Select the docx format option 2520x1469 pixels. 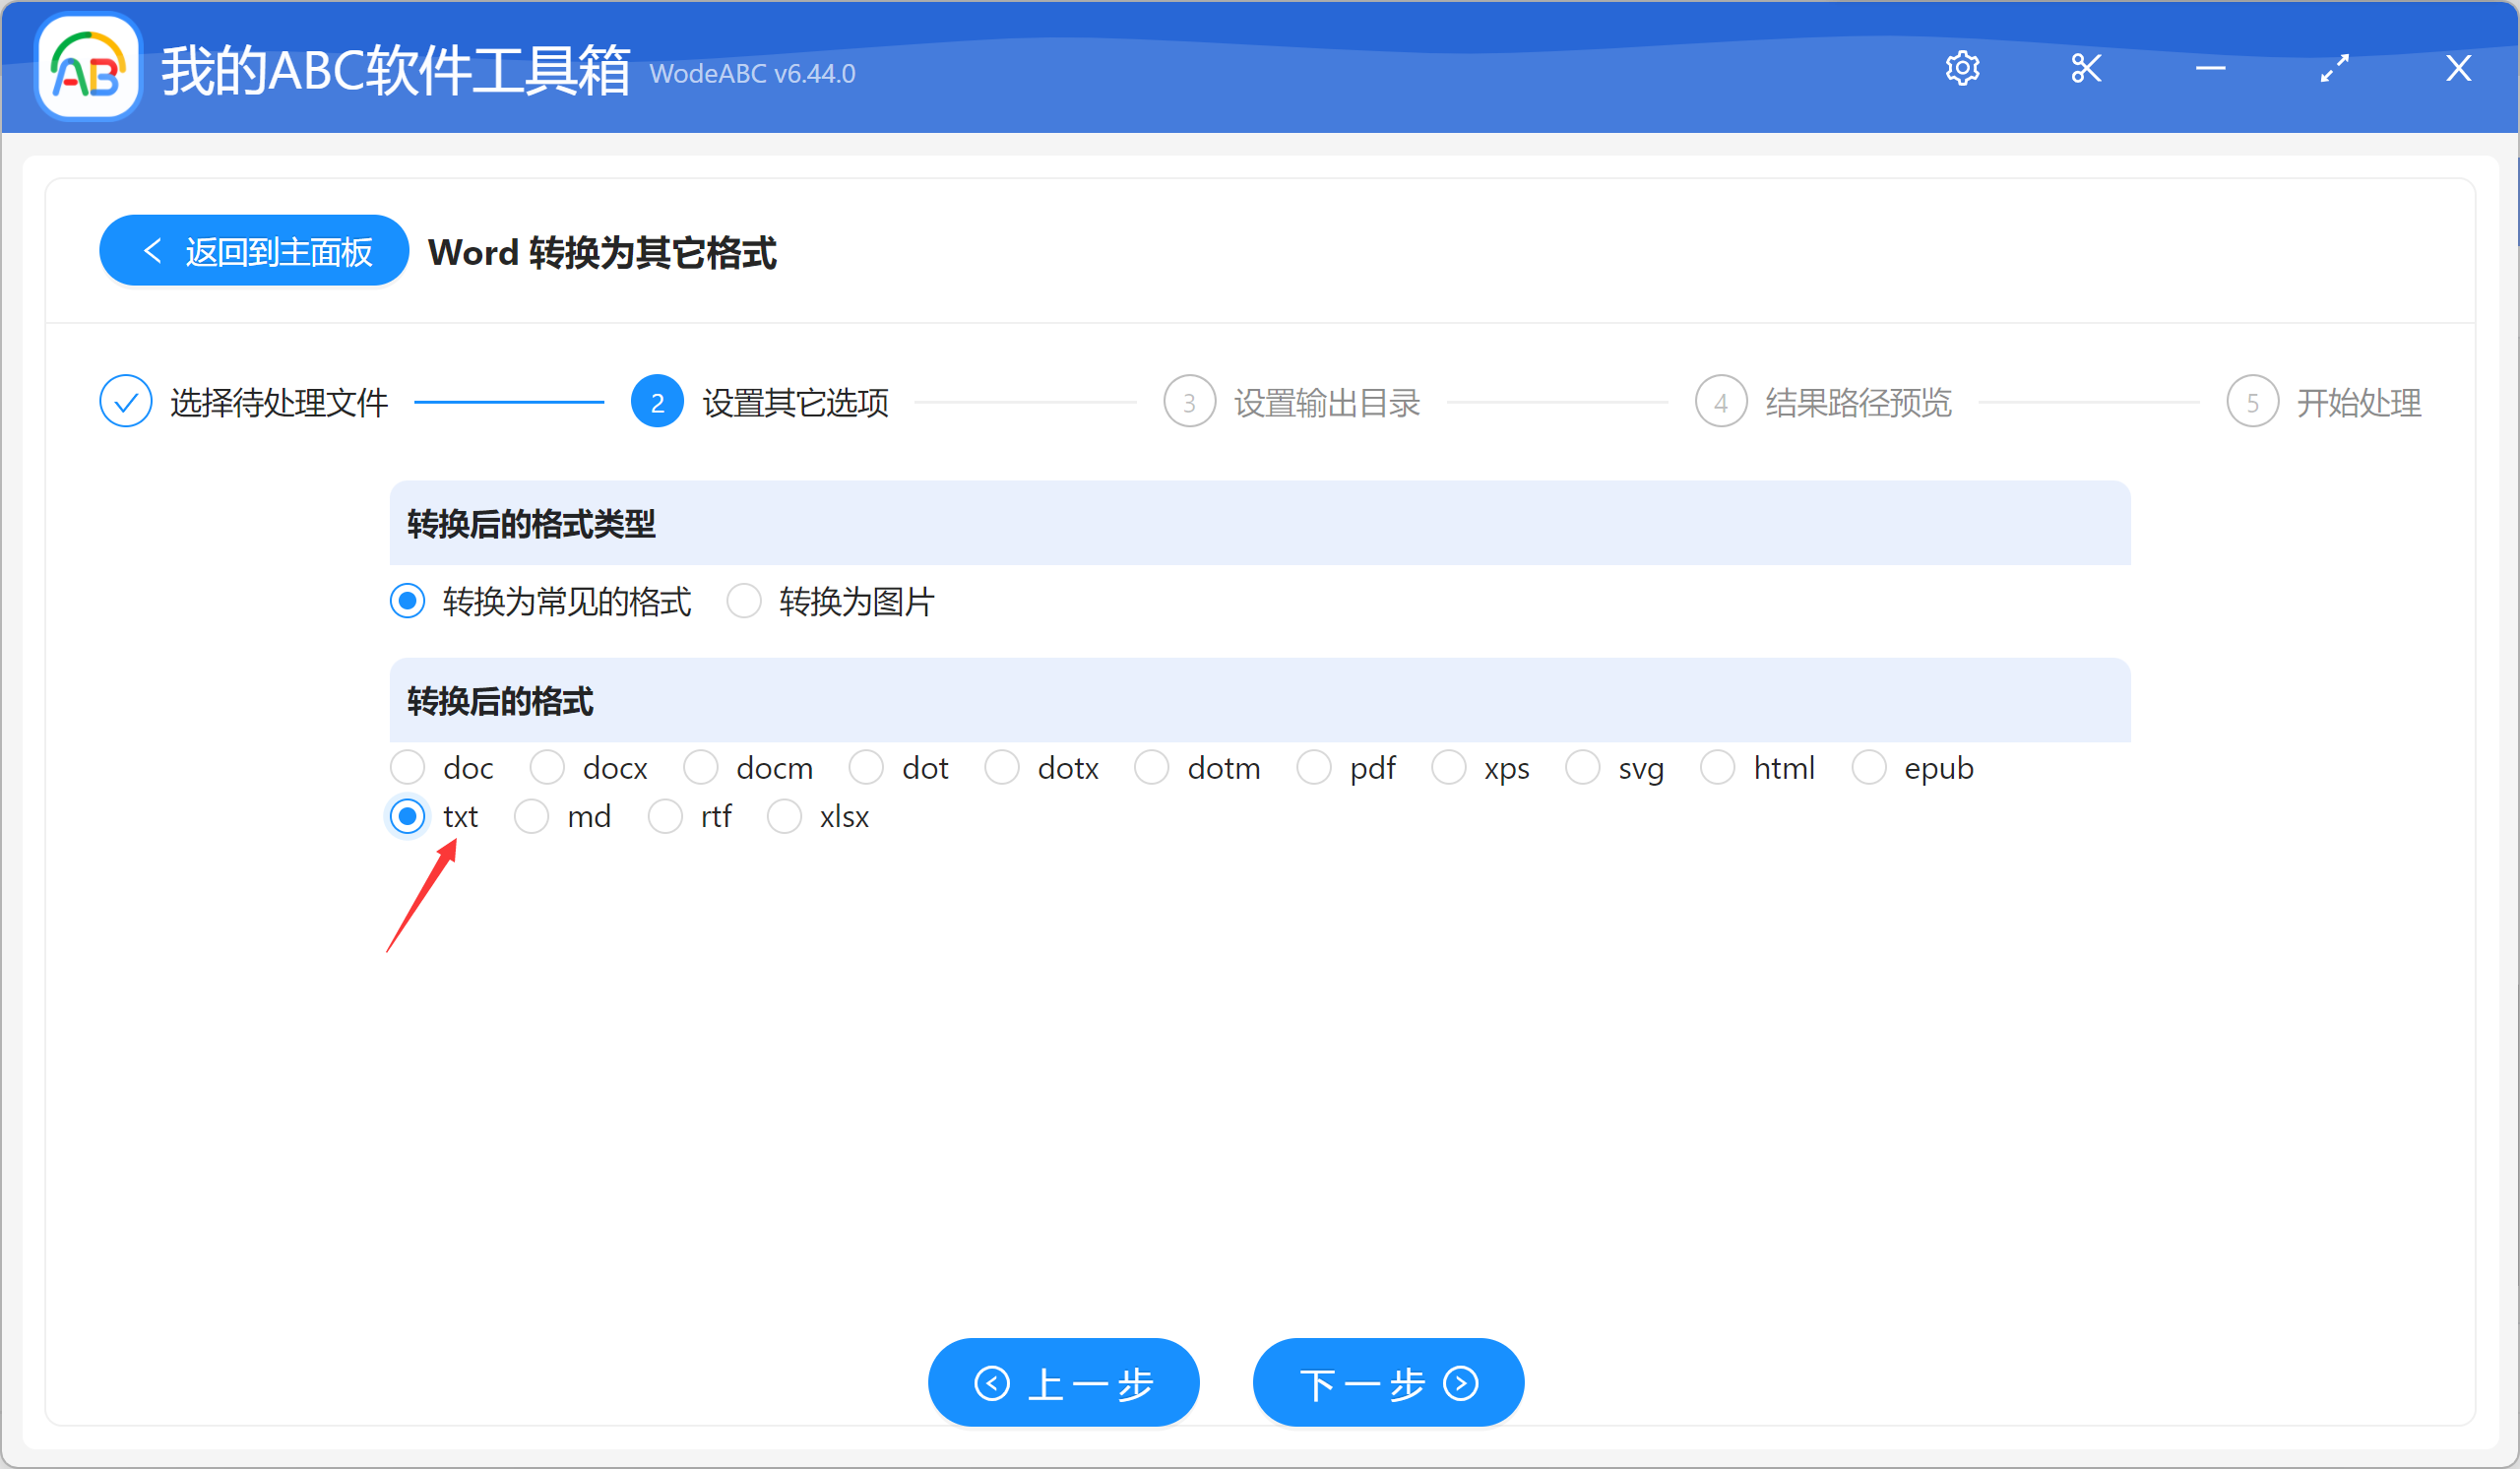click(547, 767)
